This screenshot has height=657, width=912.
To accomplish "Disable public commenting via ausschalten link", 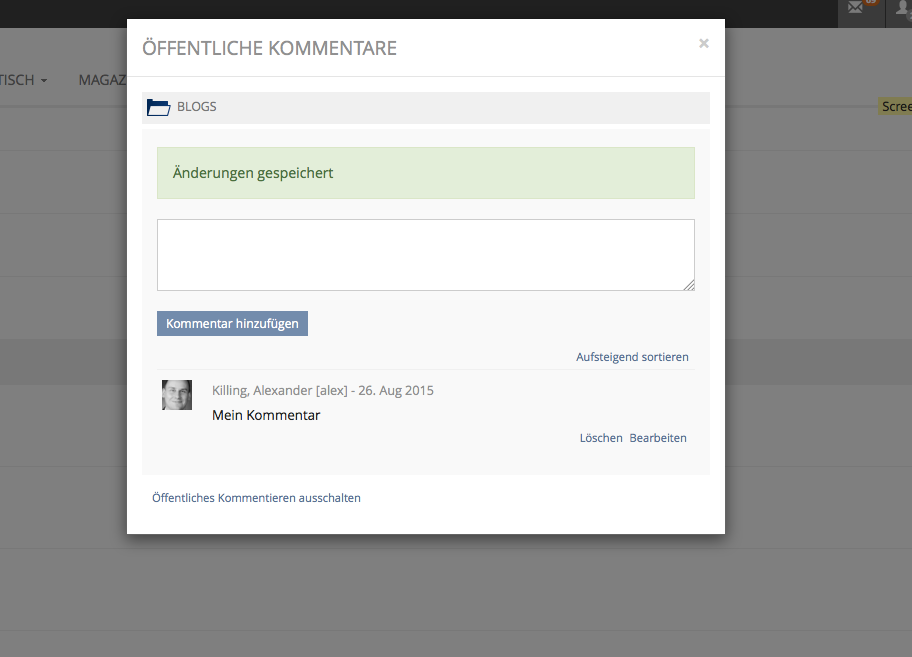I will (x=256, y=498).
